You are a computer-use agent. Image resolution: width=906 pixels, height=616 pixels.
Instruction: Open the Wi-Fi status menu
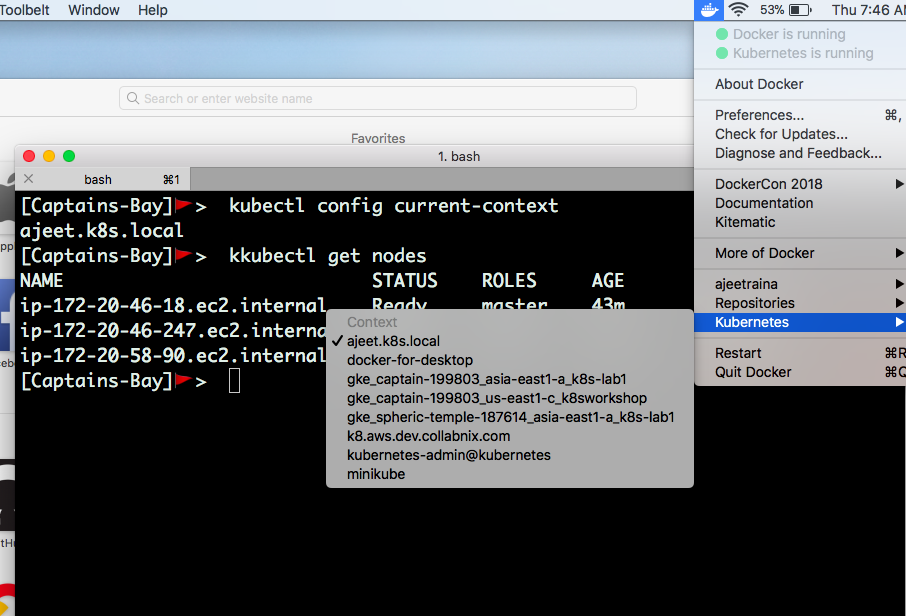(738, 10)
